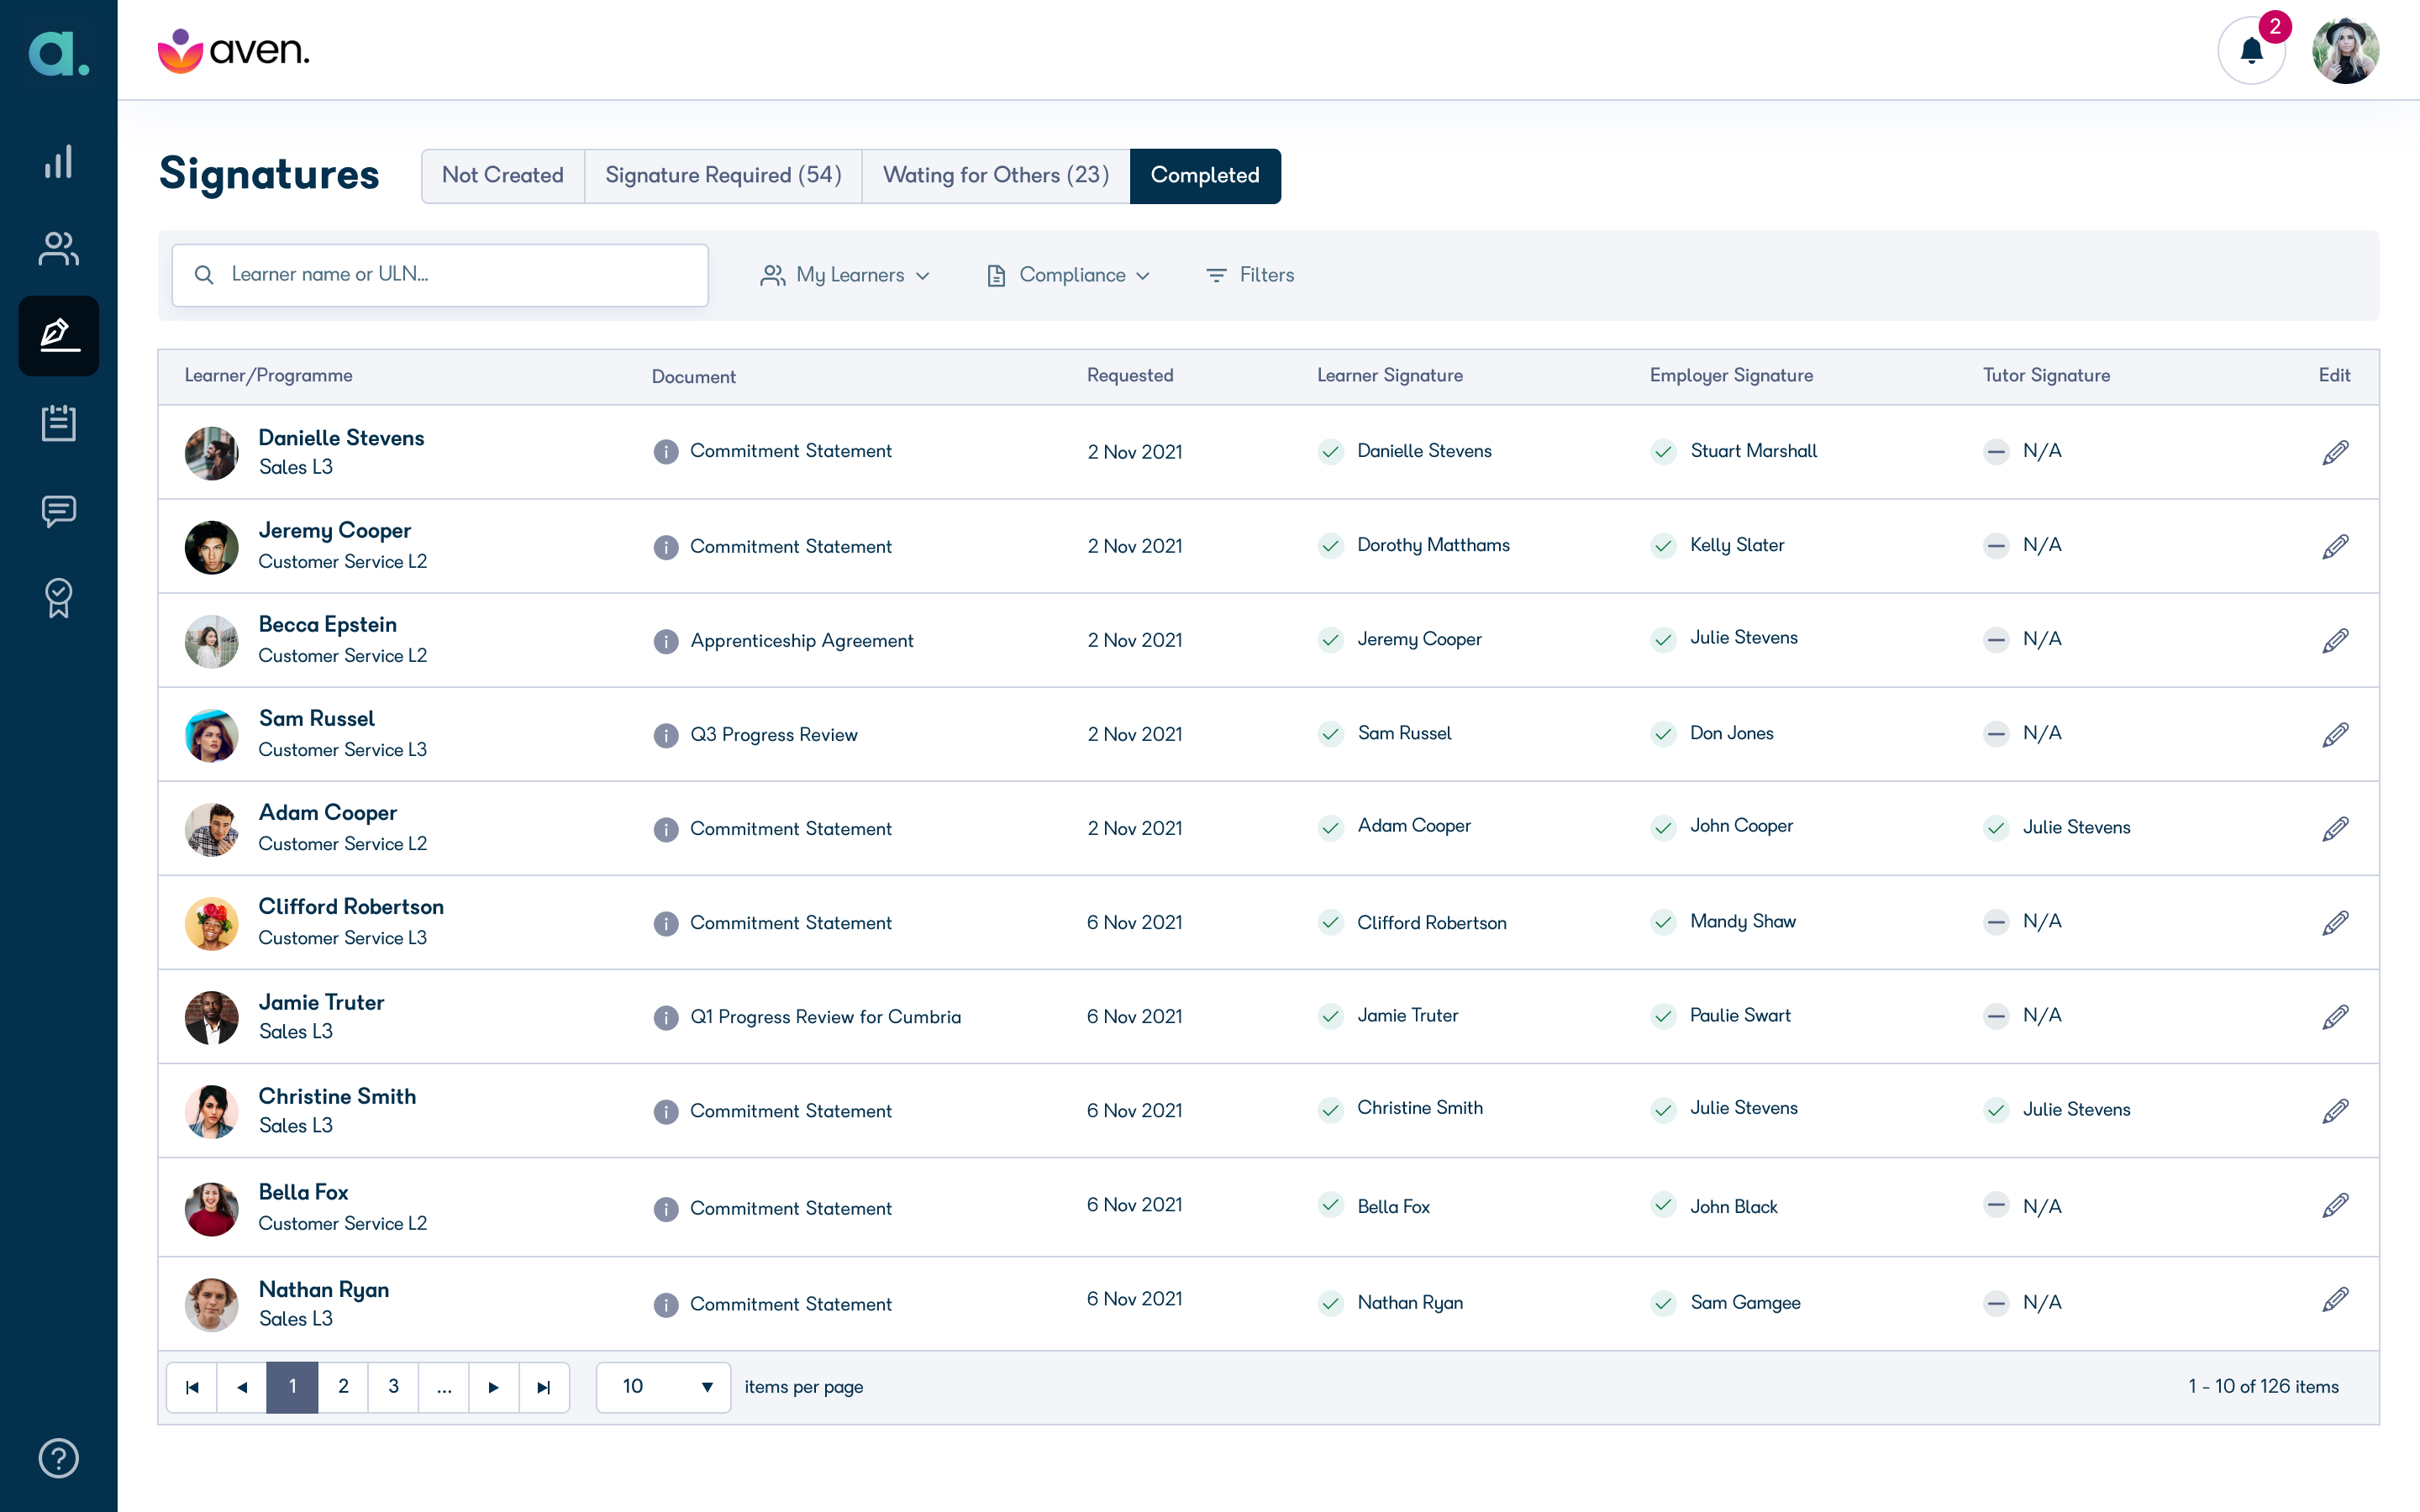The width and height of the screenshot is (2420, 1512).
Task: Open the award badge sidebar icon
Action: 59,598
